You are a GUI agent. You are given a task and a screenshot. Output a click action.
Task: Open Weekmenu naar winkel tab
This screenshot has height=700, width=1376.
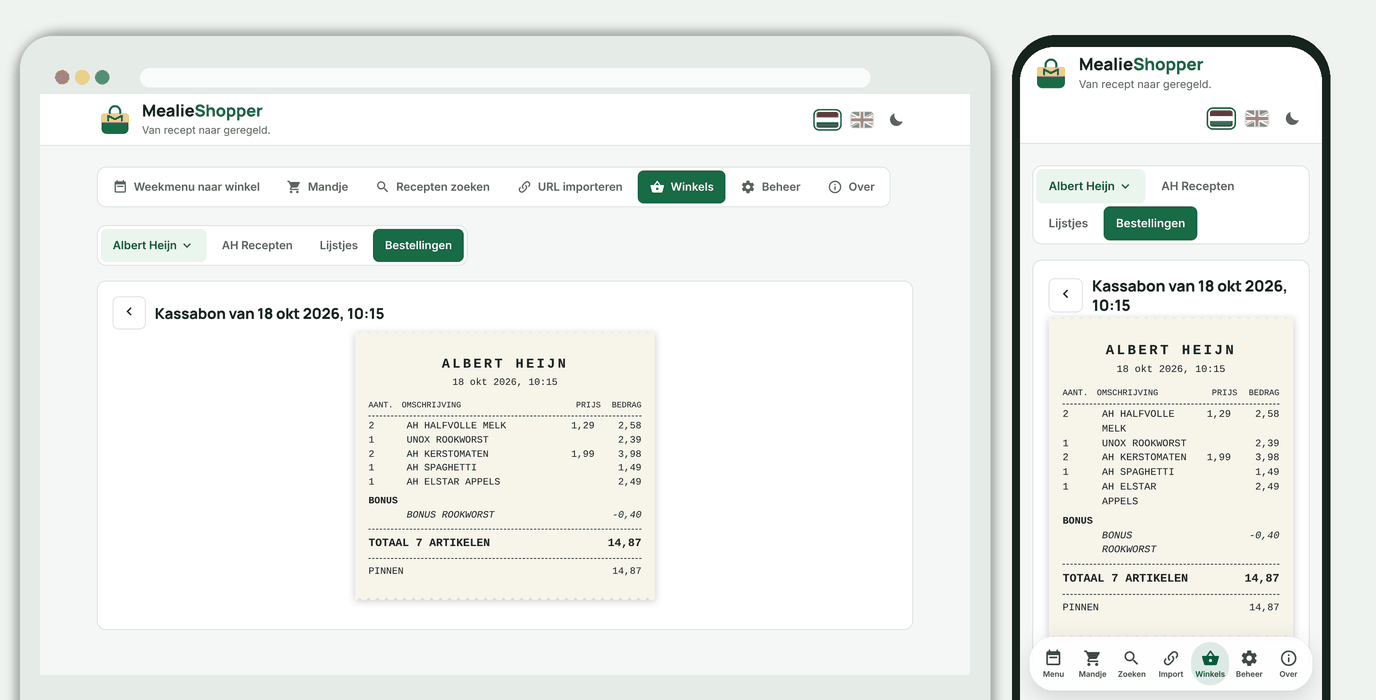click(186, 187)
